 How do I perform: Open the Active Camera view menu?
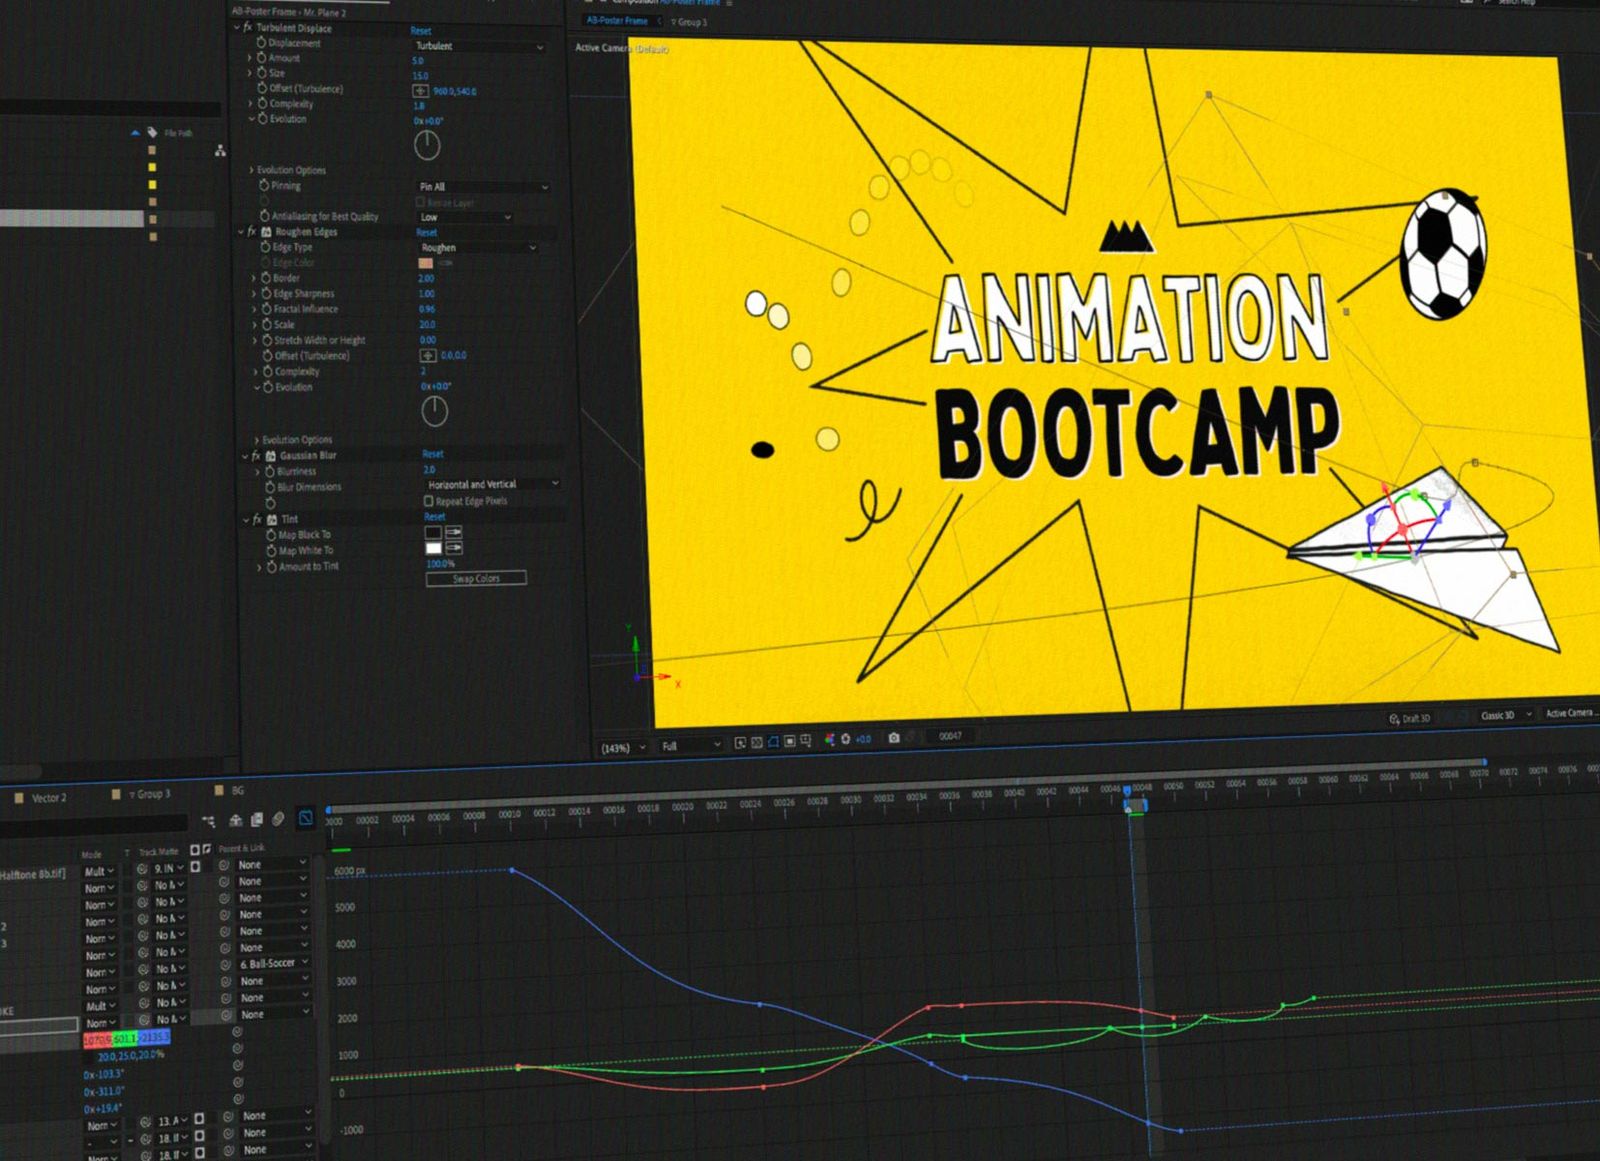pyautogui.click(x=1570, y=713)
